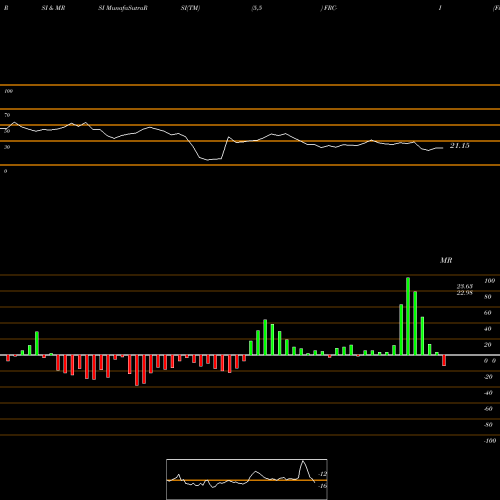This screenshot has width=500, height=500.
Task: Click the 20 label on the MR axis
Action: pos(488,345)
